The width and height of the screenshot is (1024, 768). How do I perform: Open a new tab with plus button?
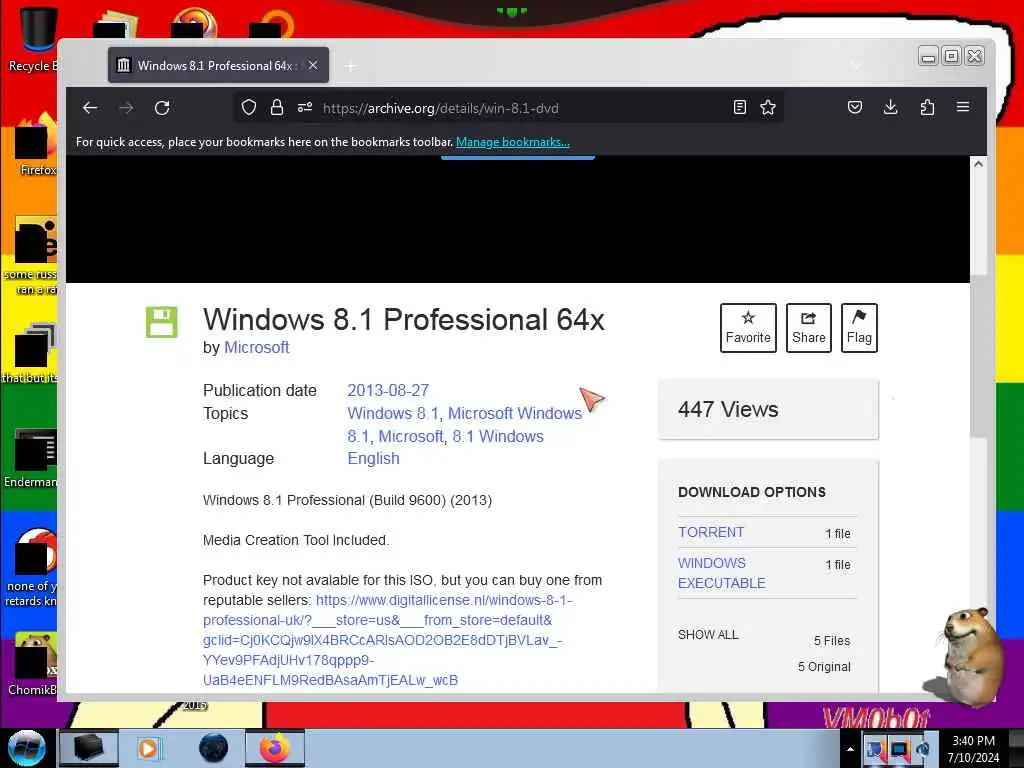pos(351,66)
